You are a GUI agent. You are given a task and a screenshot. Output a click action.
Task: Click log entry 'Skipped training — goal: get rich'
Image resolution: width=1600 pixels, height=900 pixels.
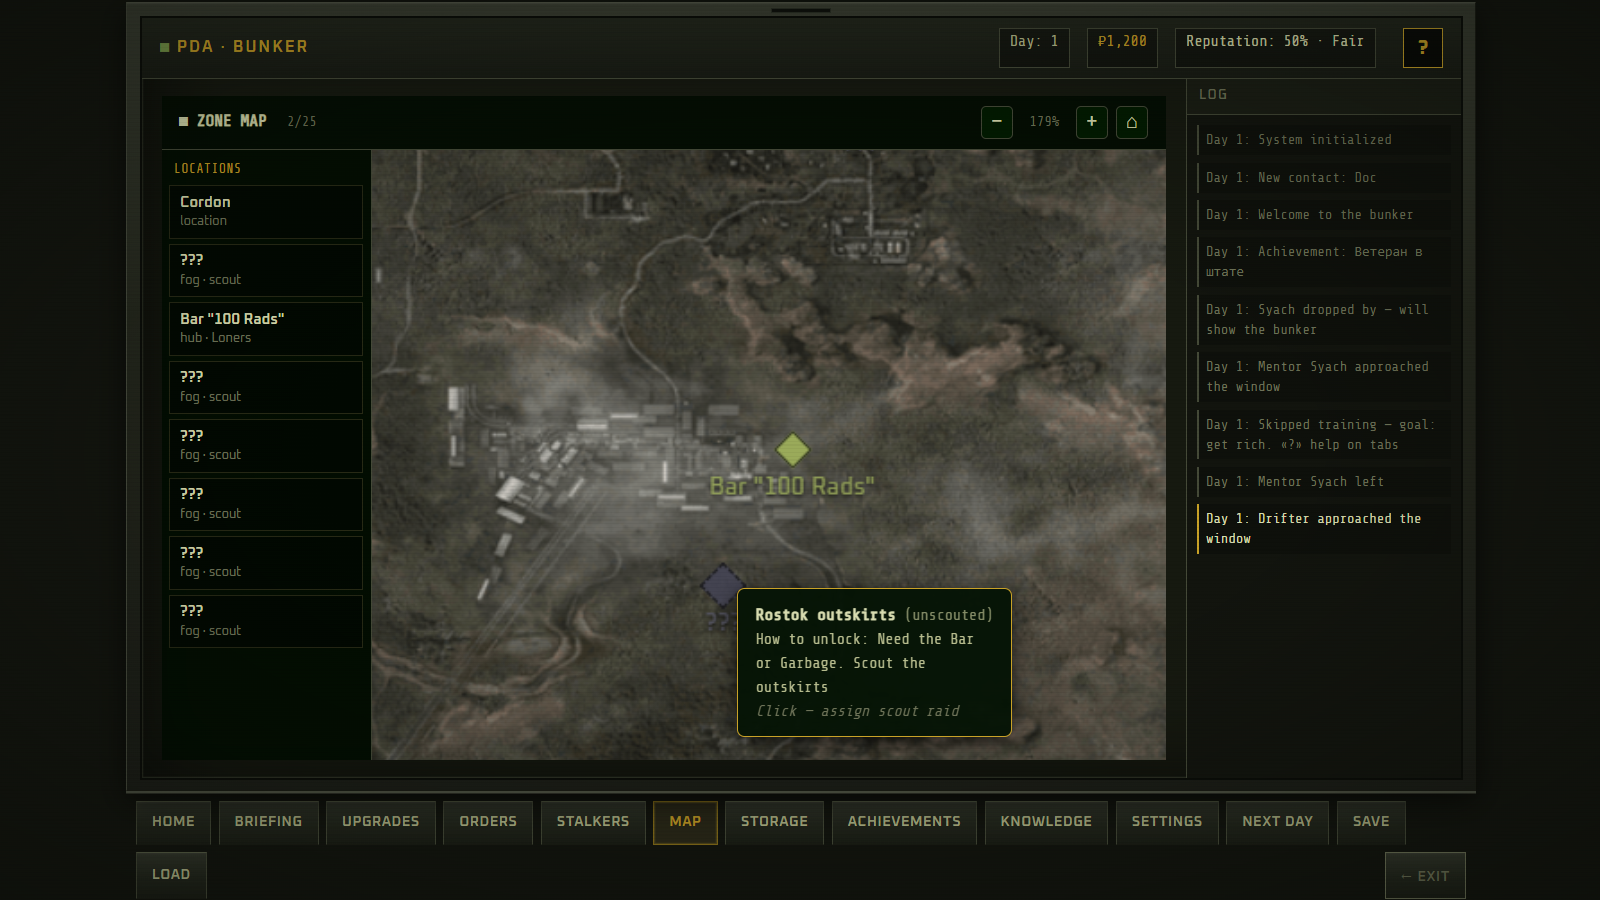click(1324, 435)
